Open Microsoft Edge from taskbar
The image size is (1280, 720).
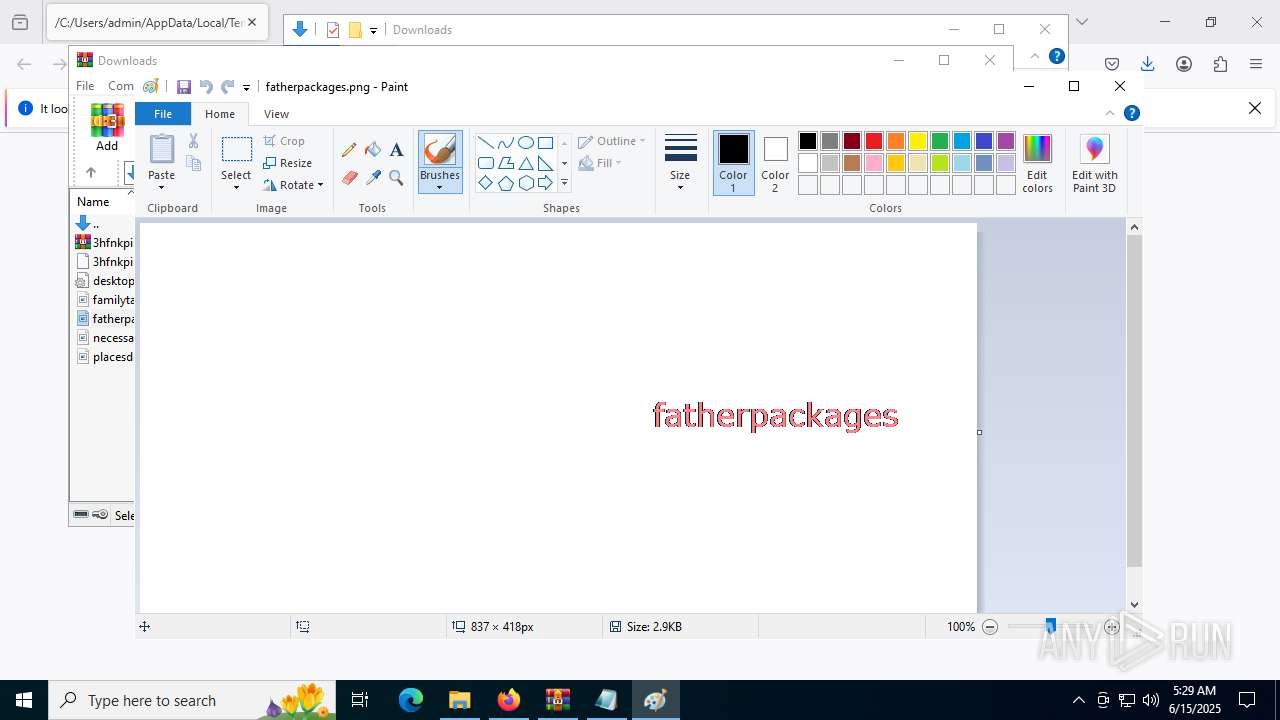(x=411, y=700)
